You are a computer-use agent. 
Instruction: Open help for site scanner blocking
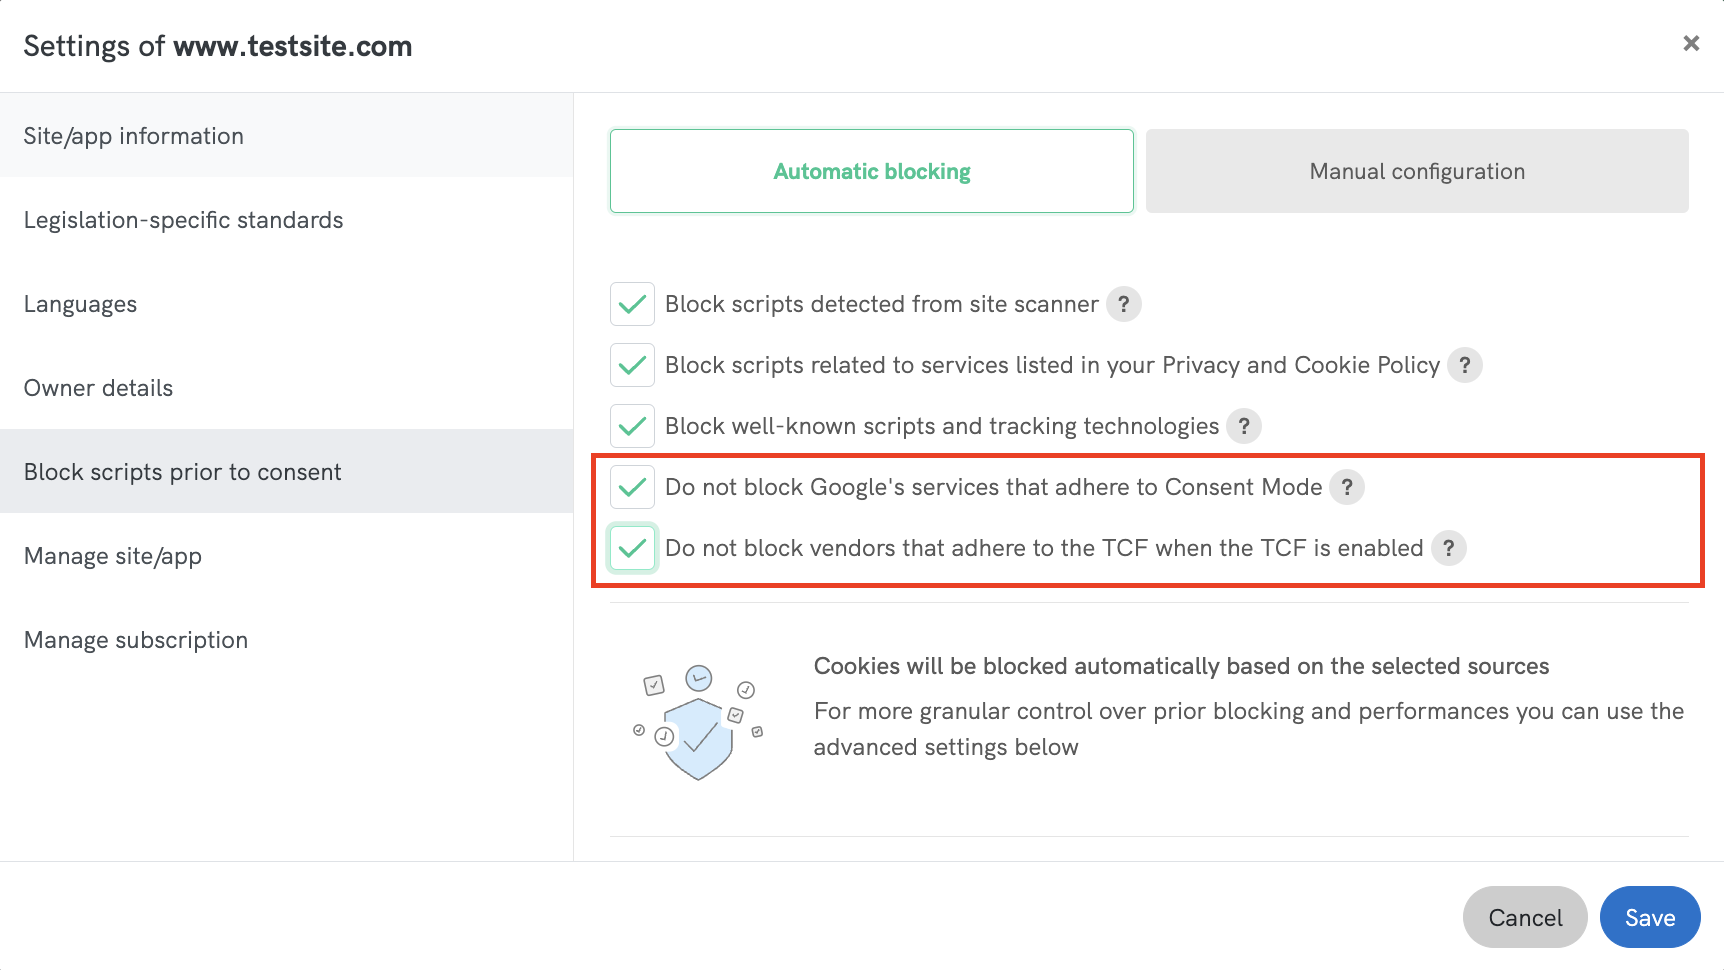(1124, 304)
